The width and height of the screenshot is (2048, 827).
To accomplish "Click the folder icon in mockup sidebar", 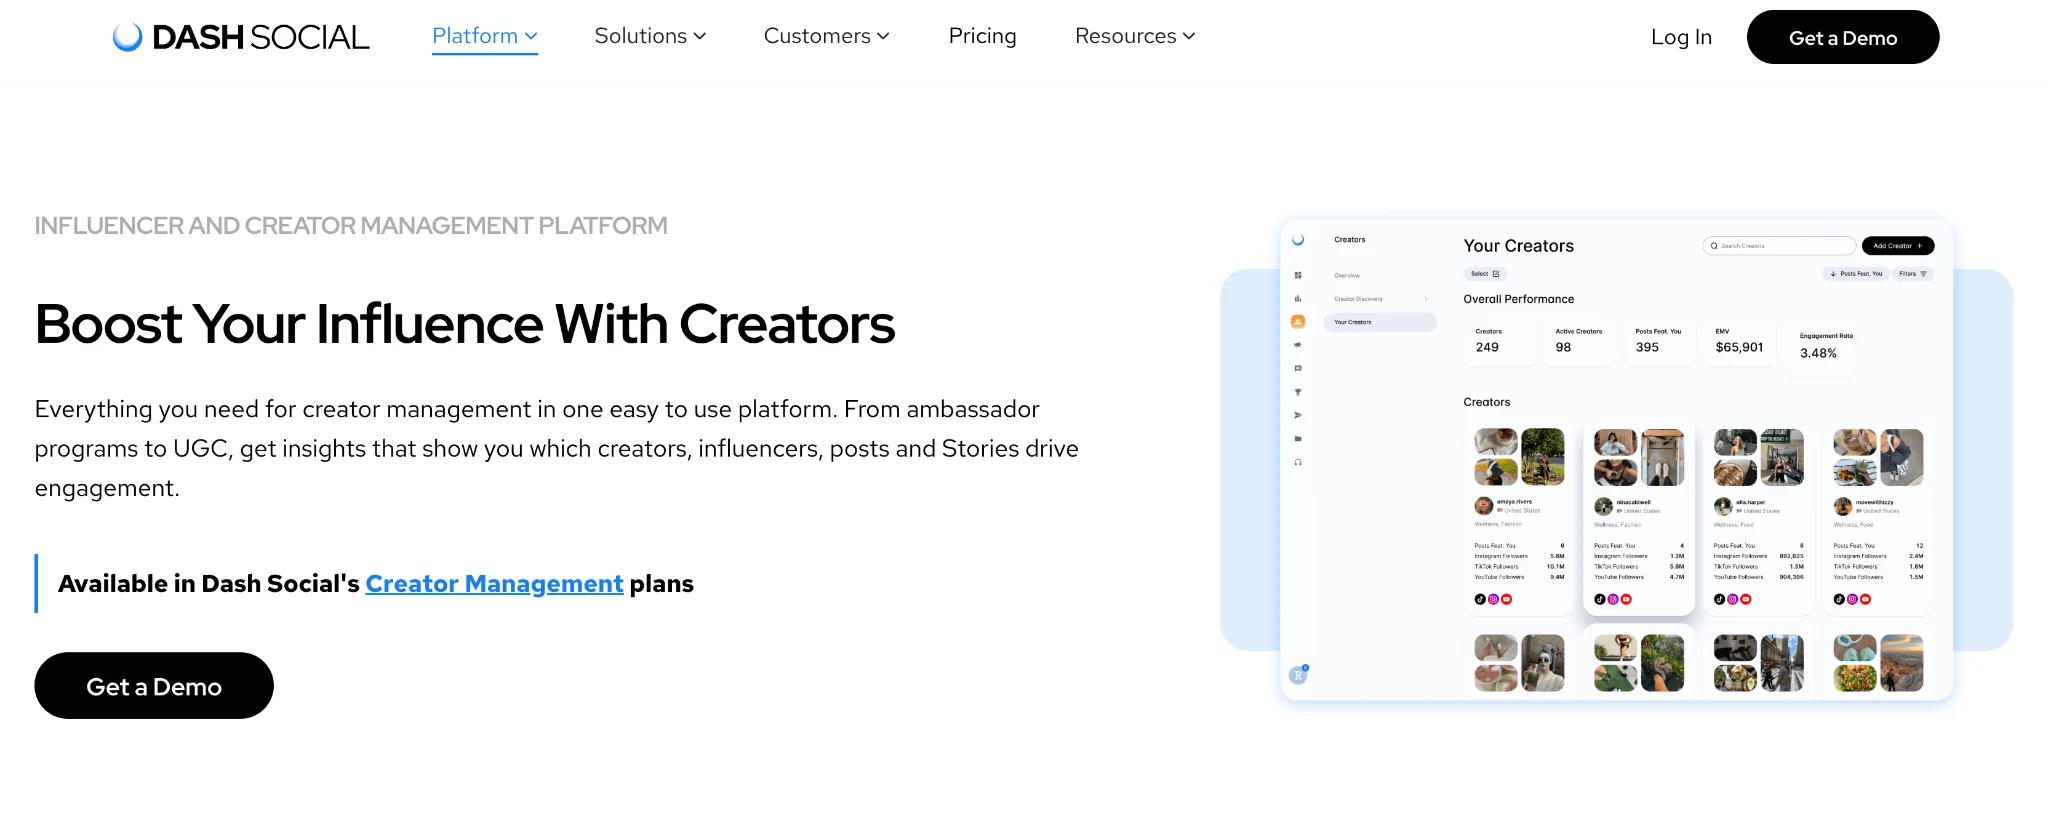I will (1298, 439).
